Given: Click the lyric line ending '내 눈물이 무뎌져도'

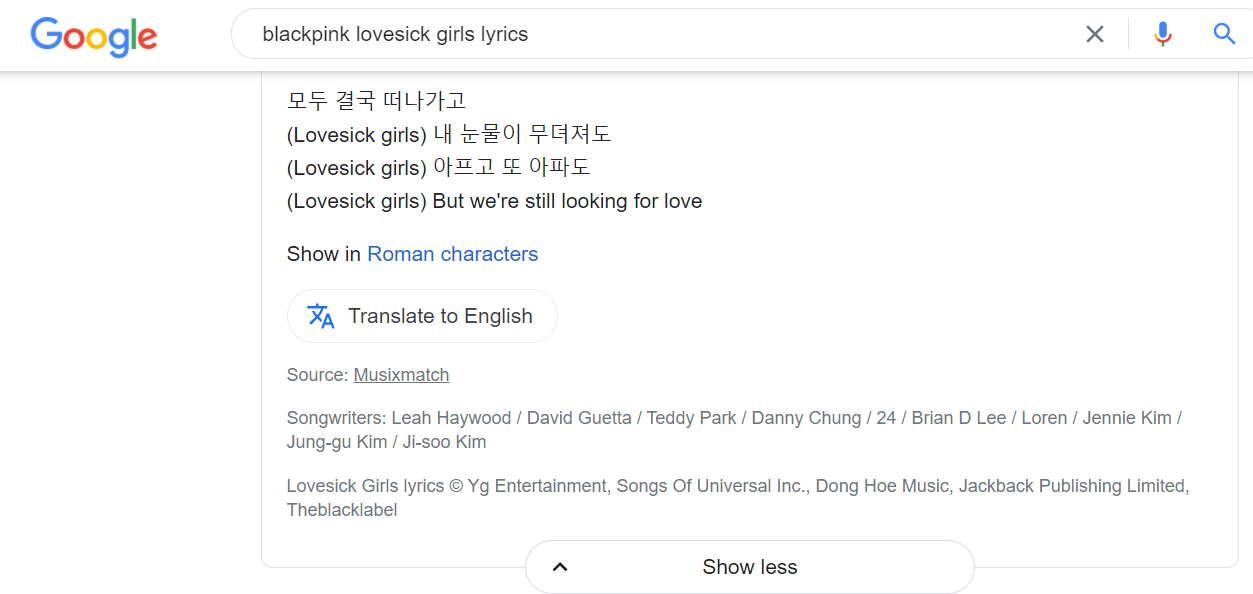Looking at the screenshot, I should tap(449, 134).
